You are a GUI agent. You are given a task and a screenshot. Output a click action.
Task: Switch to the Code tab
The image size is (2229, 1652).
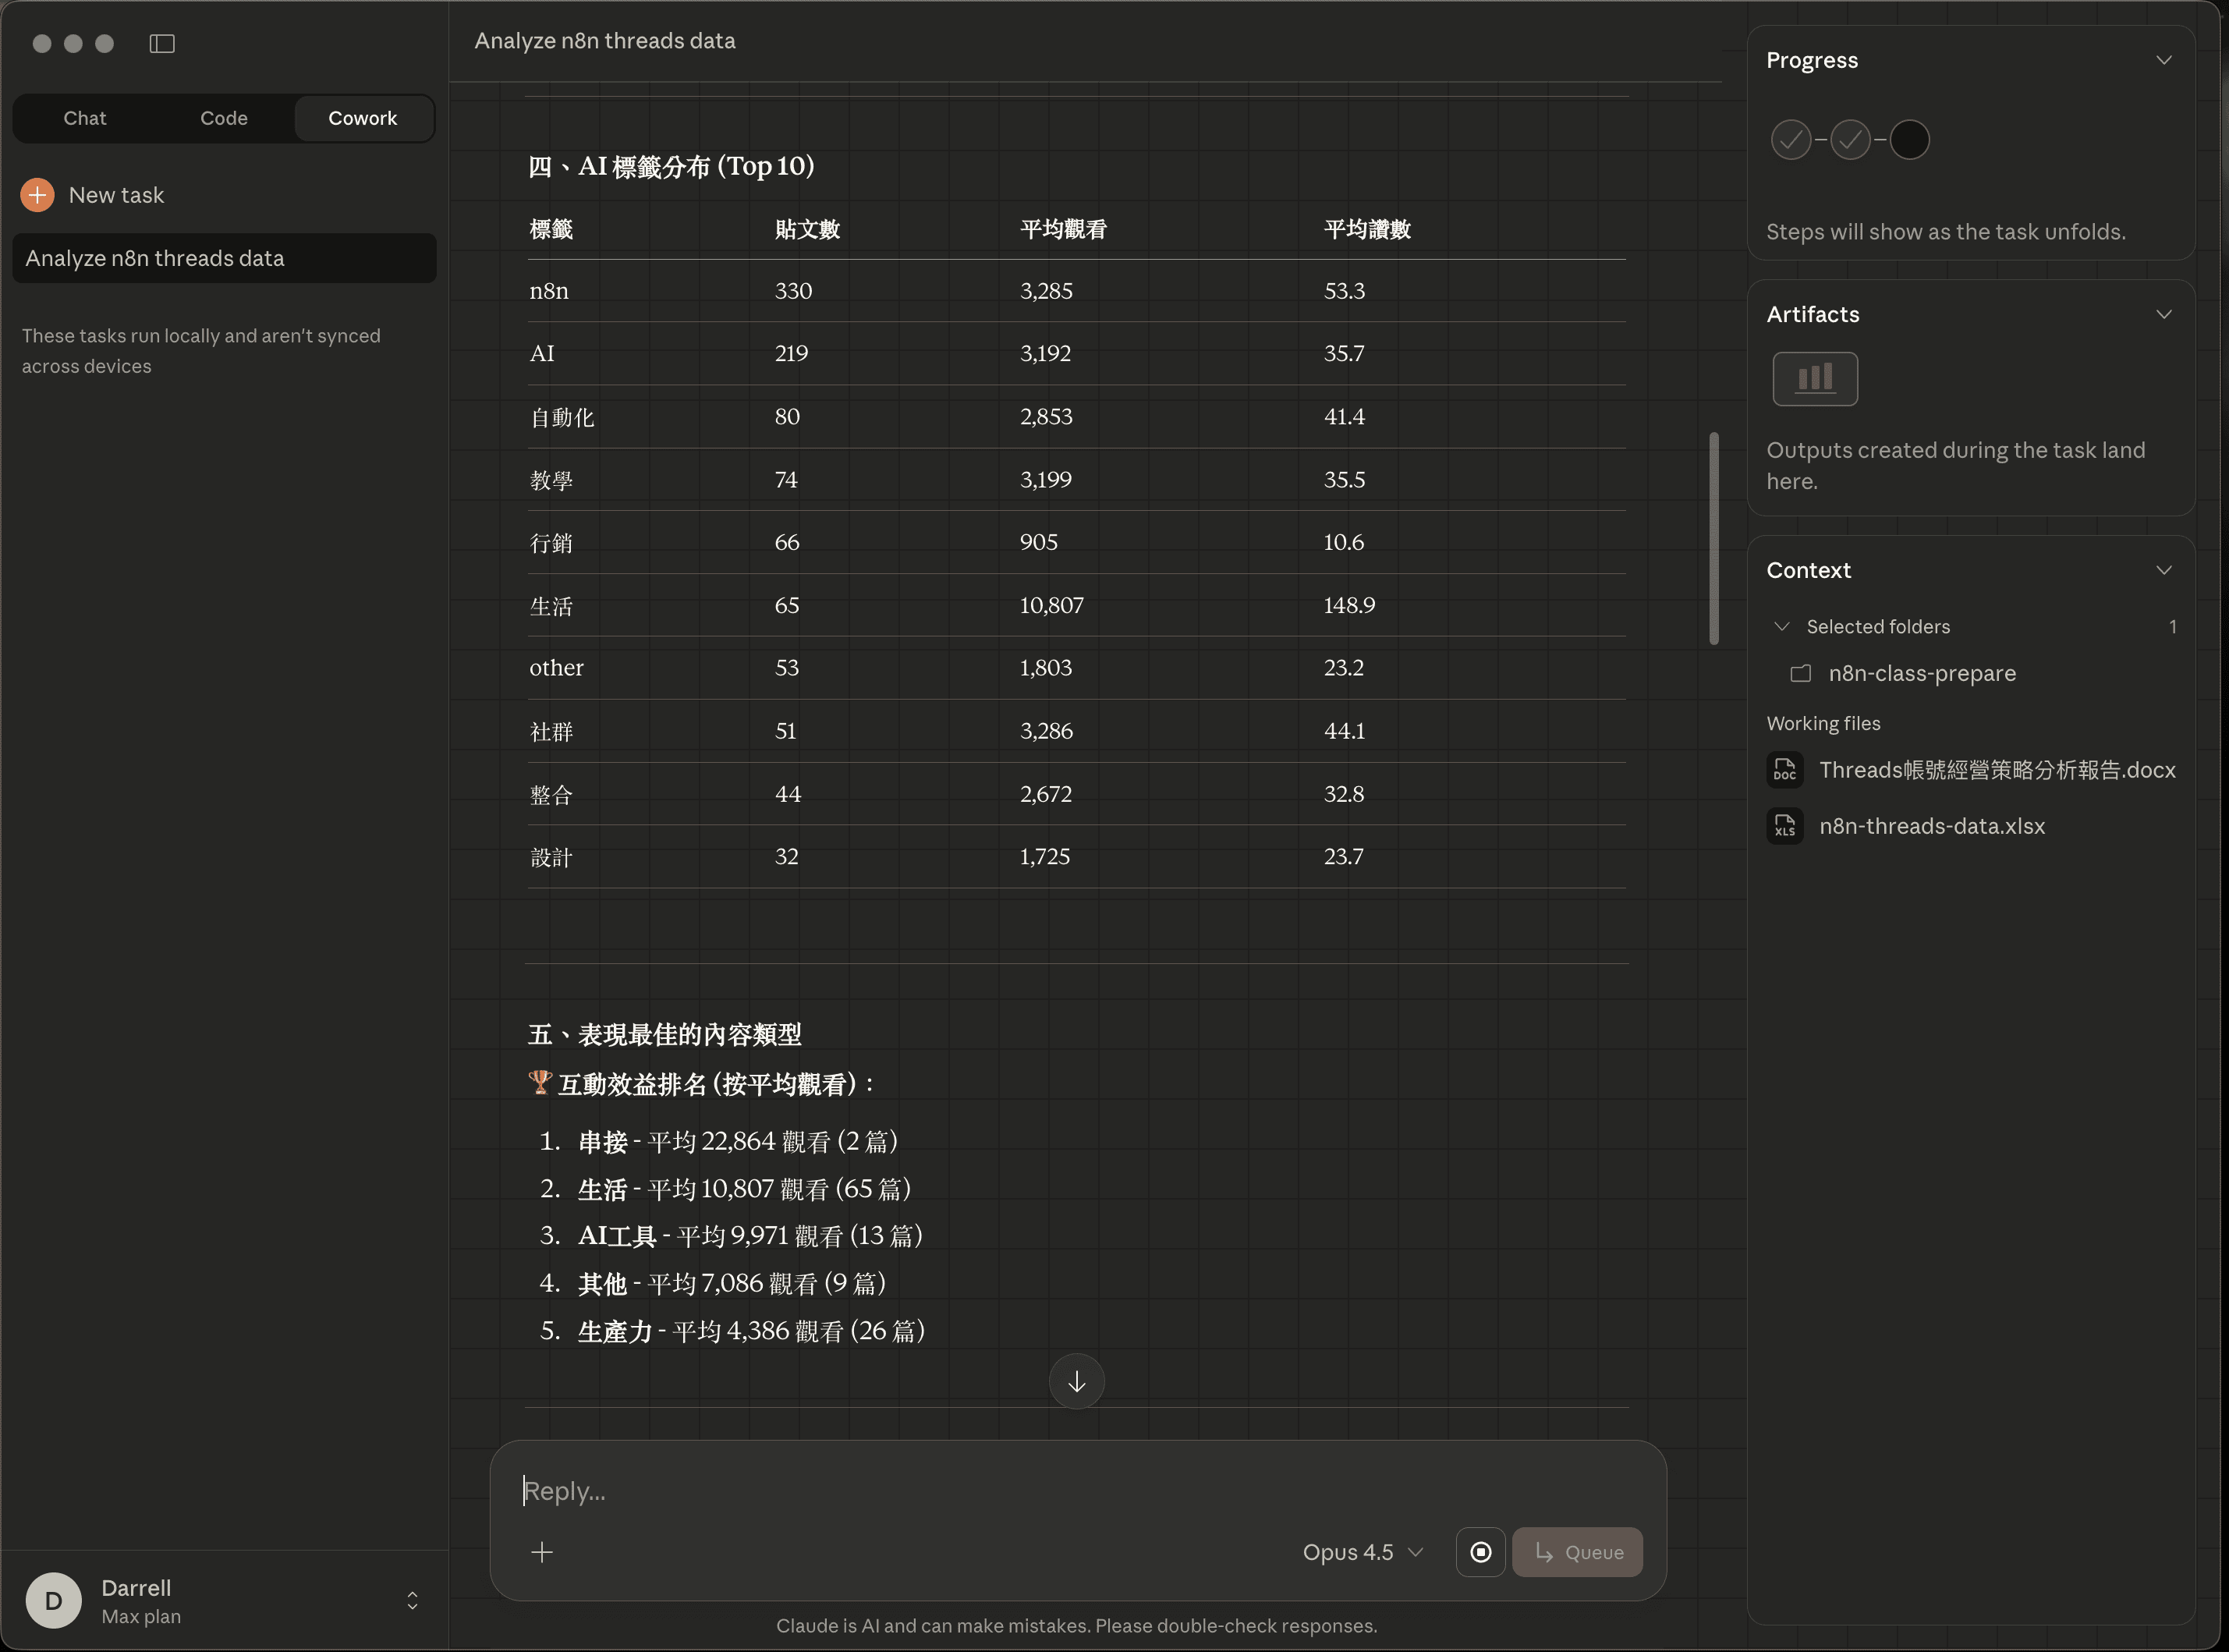pyautogui.click(x=224, y=118)
